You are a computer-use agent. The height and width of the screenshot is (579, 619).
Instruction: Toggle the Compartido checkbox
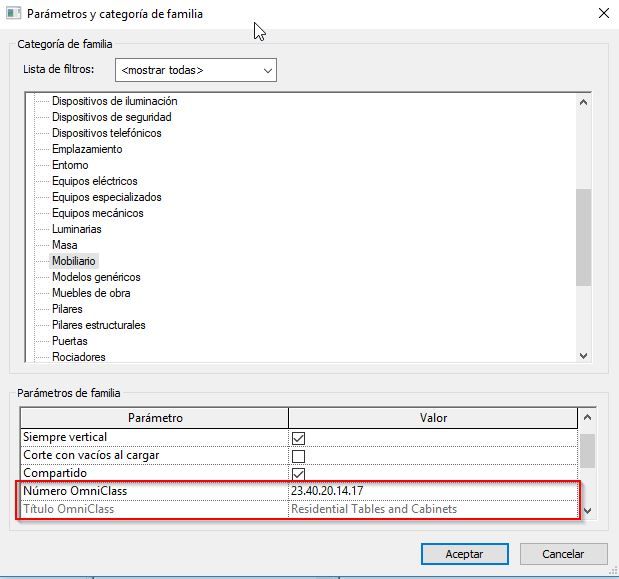pos(298,474)
